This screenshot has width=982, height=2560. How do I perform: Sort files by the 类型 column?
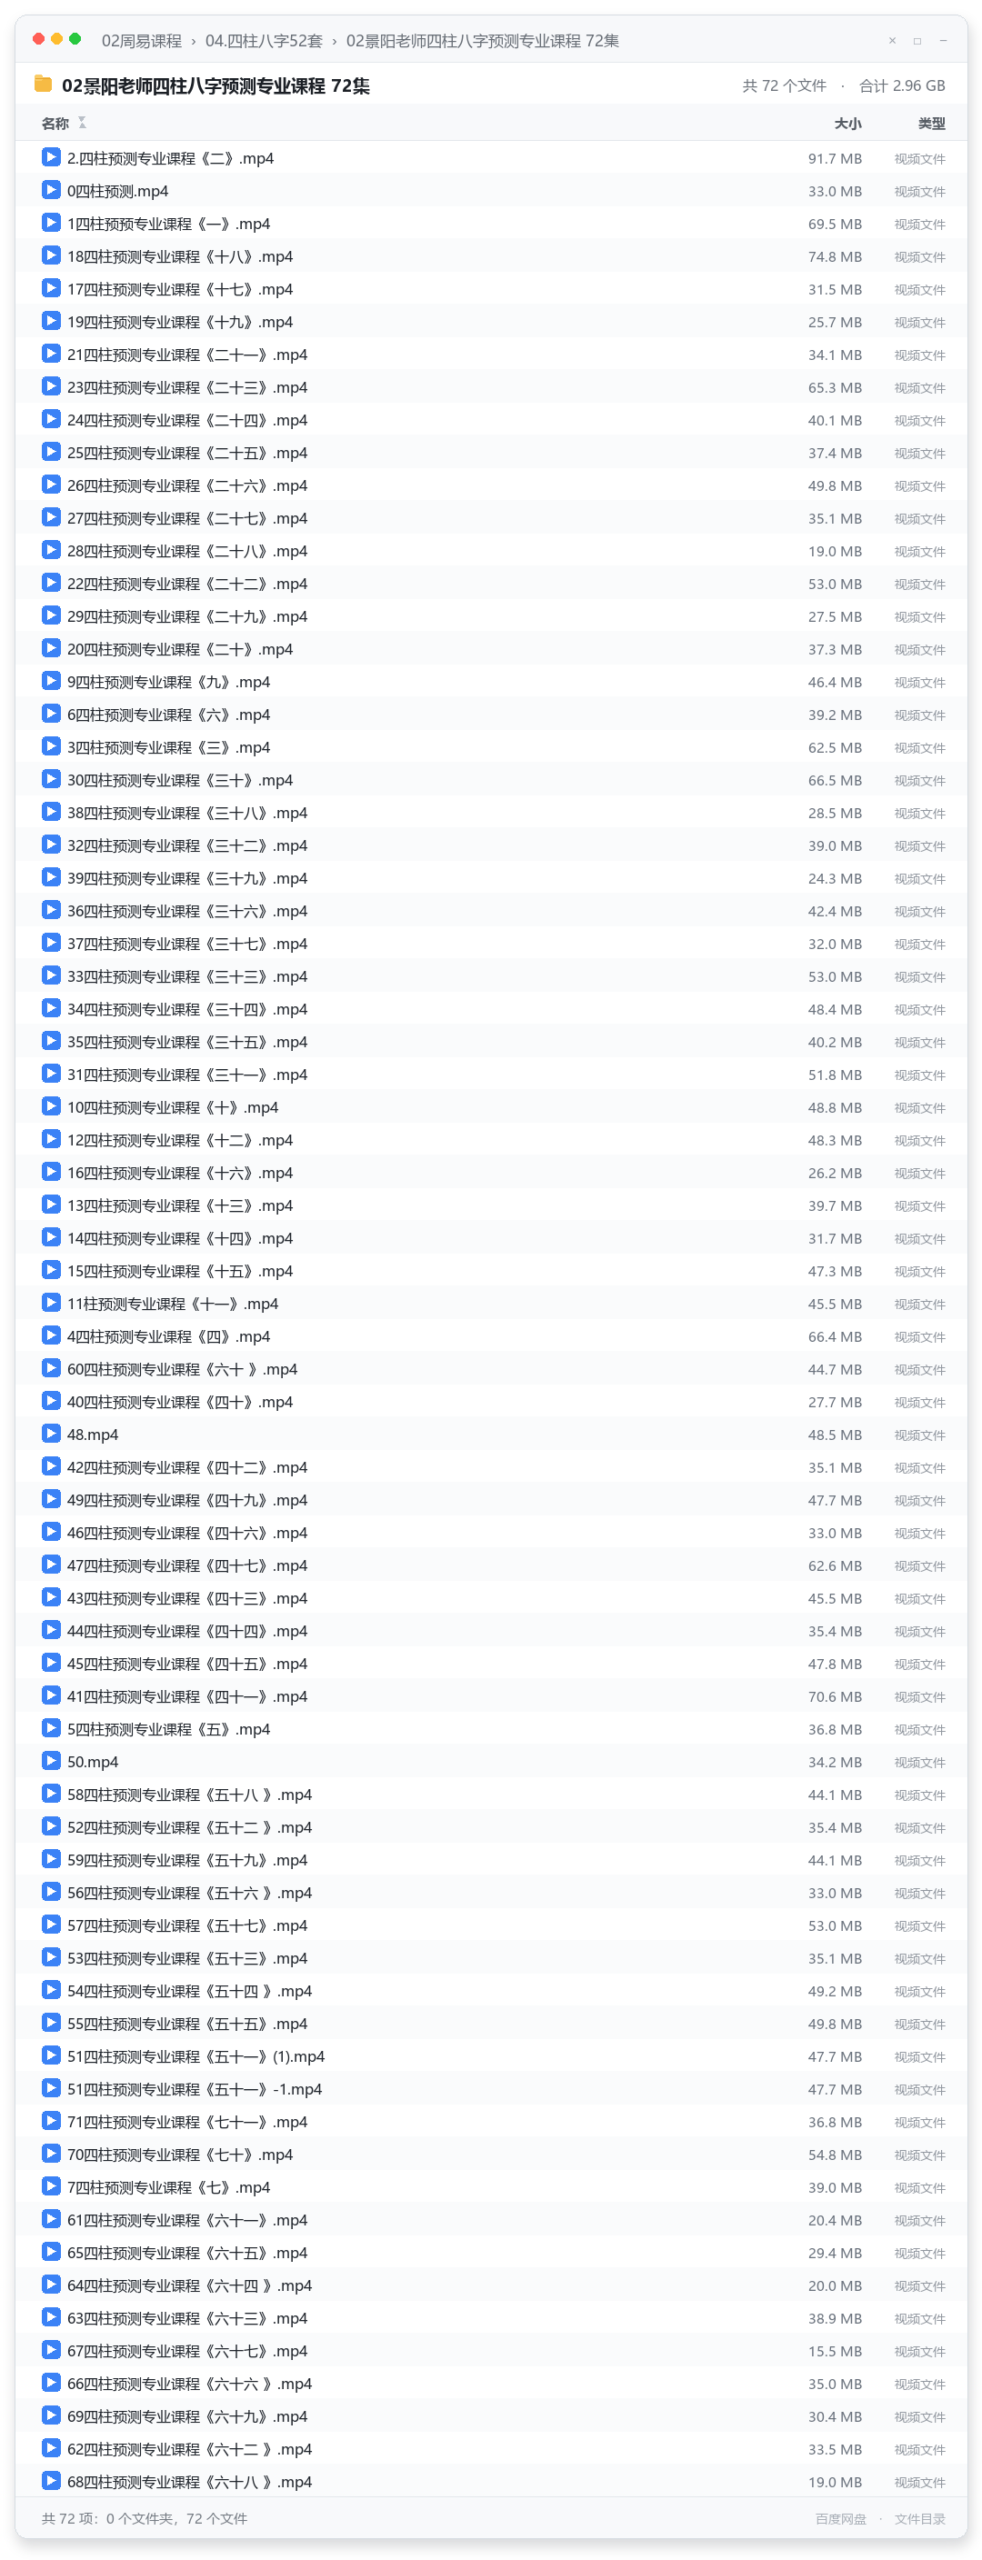pos(931,124)
